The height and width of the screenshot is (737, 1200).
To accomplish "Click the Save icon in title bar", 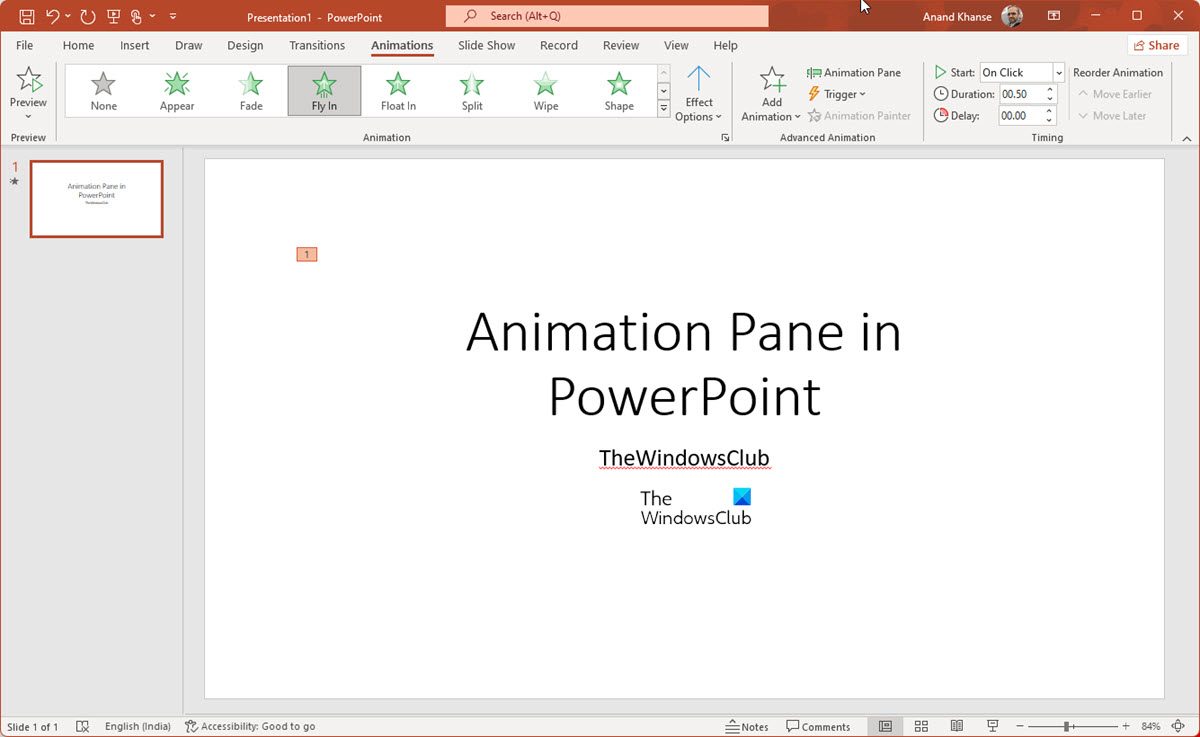I will click(27, 16).
